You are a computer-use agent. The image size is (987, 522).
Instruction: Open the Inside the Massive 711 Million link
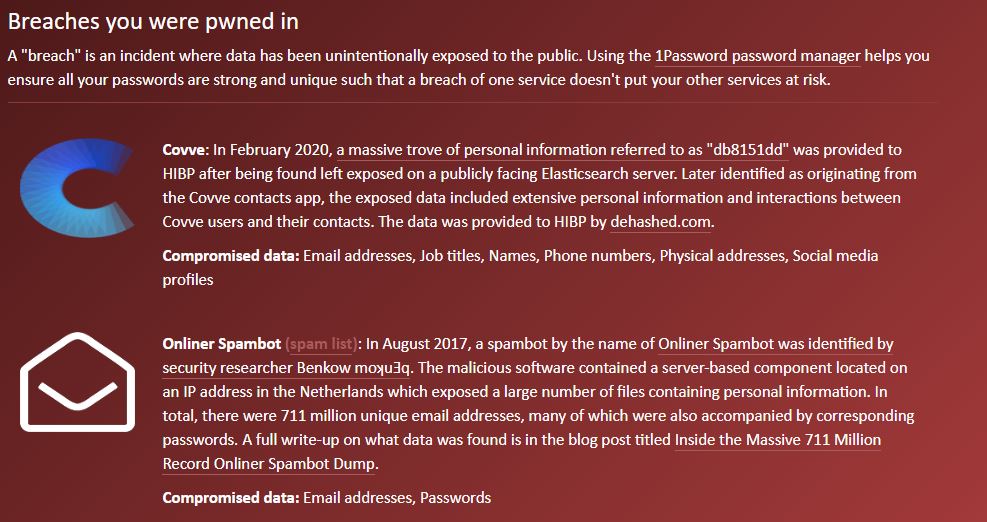tap(777, 440)
